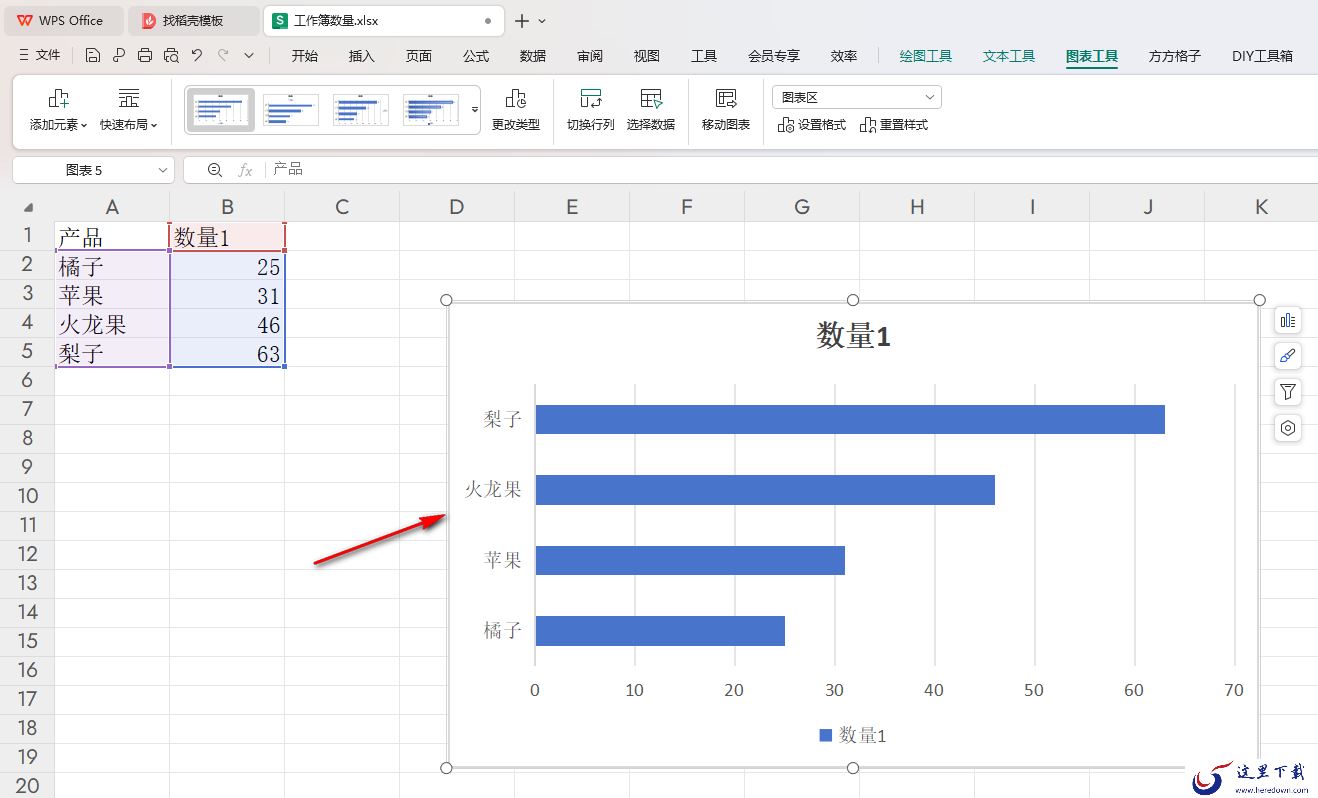Click the export/share icon next to Save
Image resolution: width=1318 pixels, height=798 pixels.
[x=119, y=56]
